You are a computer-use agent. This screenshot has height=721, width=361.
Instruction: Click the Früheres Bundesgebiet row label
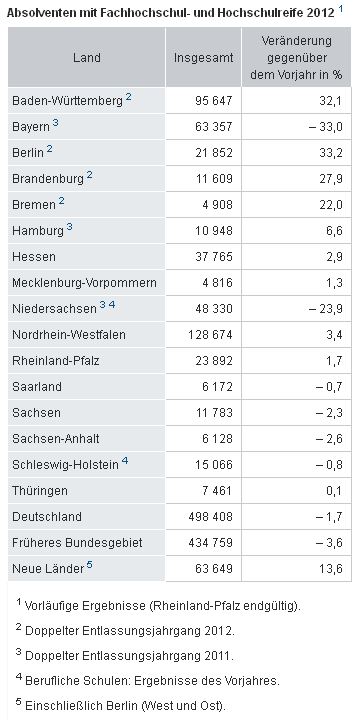pos(77,543)
